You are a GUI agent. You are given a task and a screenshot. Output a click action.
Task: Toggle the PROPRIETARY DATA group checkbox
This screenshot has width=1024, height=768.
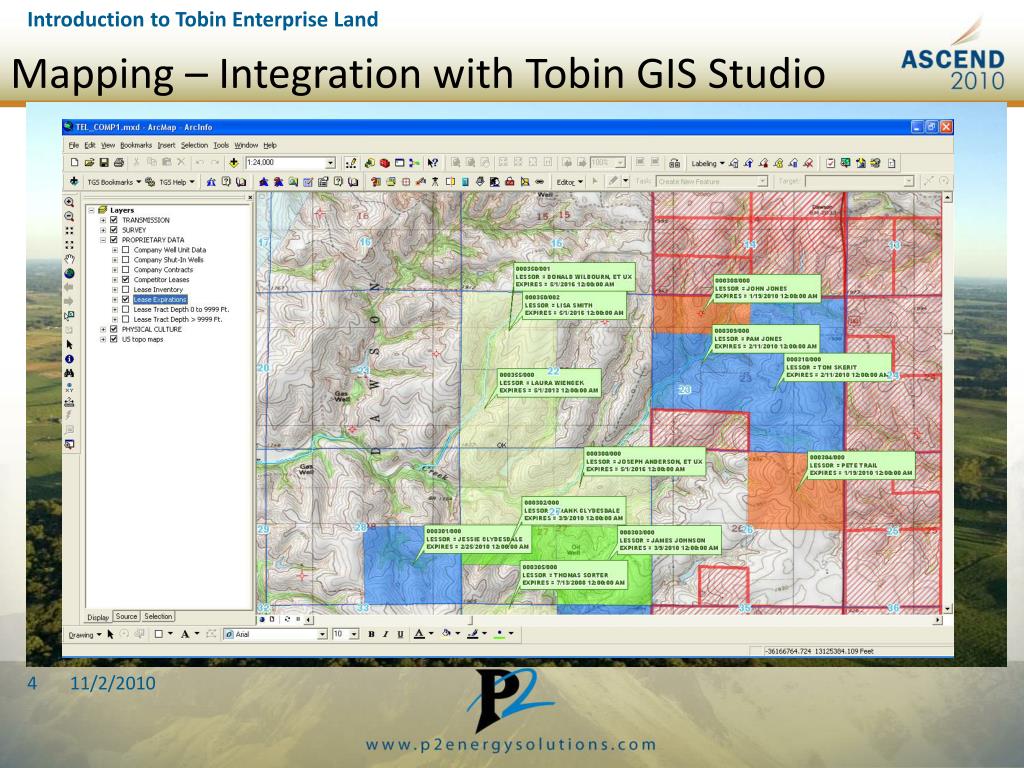tap(114, 240)
